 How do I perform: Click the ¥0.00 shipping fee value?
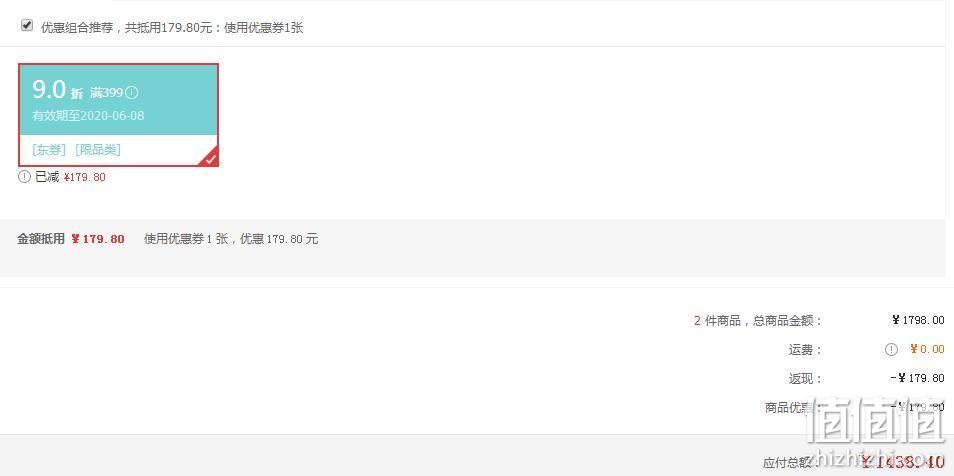coord(927,349)
